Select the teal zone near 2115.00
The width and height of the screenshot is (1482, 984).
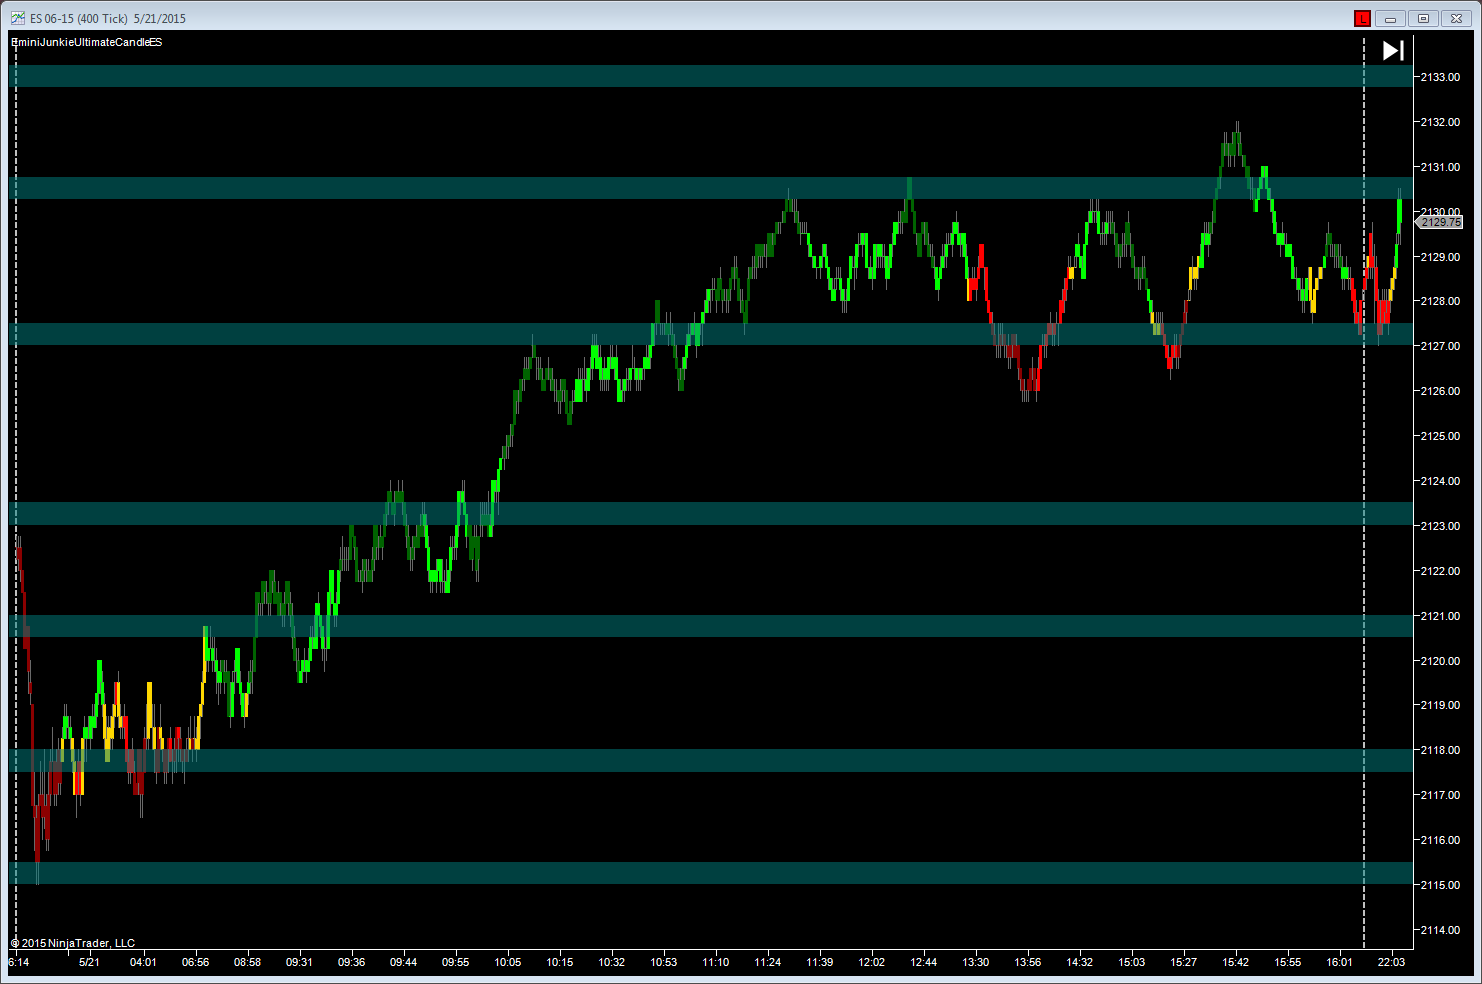711,873
